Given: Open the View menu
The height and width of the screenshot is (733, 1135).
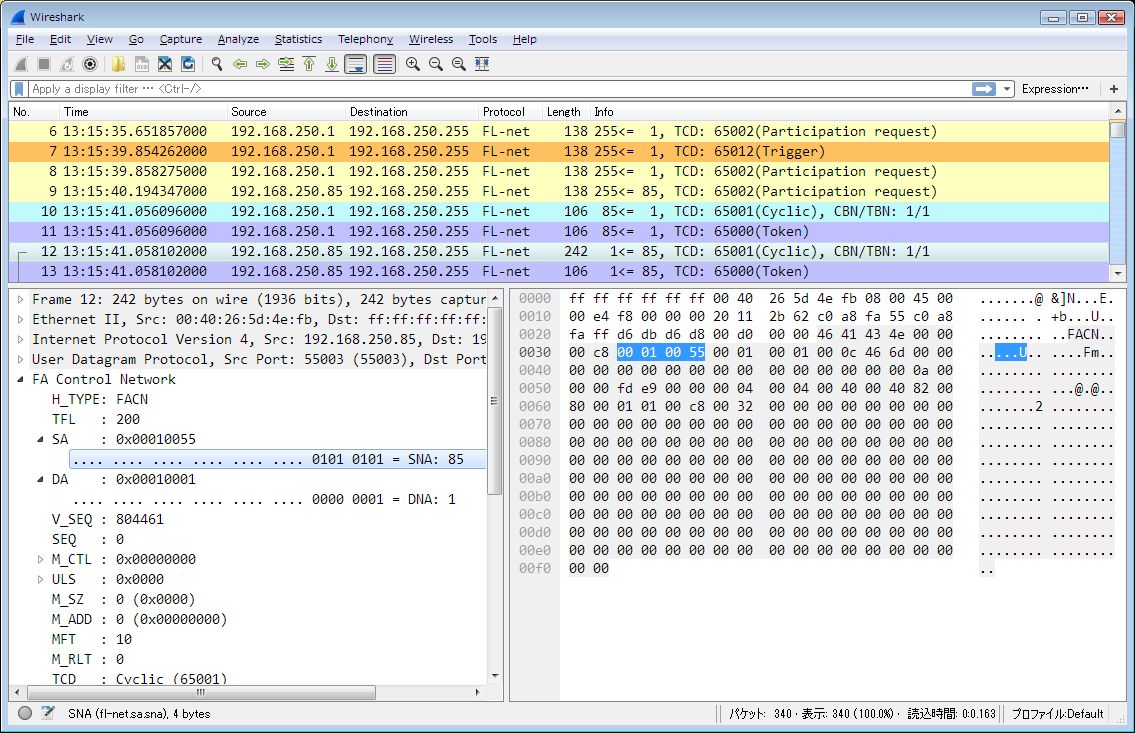Looking at the screenshot, I should (x=100, y=39).
